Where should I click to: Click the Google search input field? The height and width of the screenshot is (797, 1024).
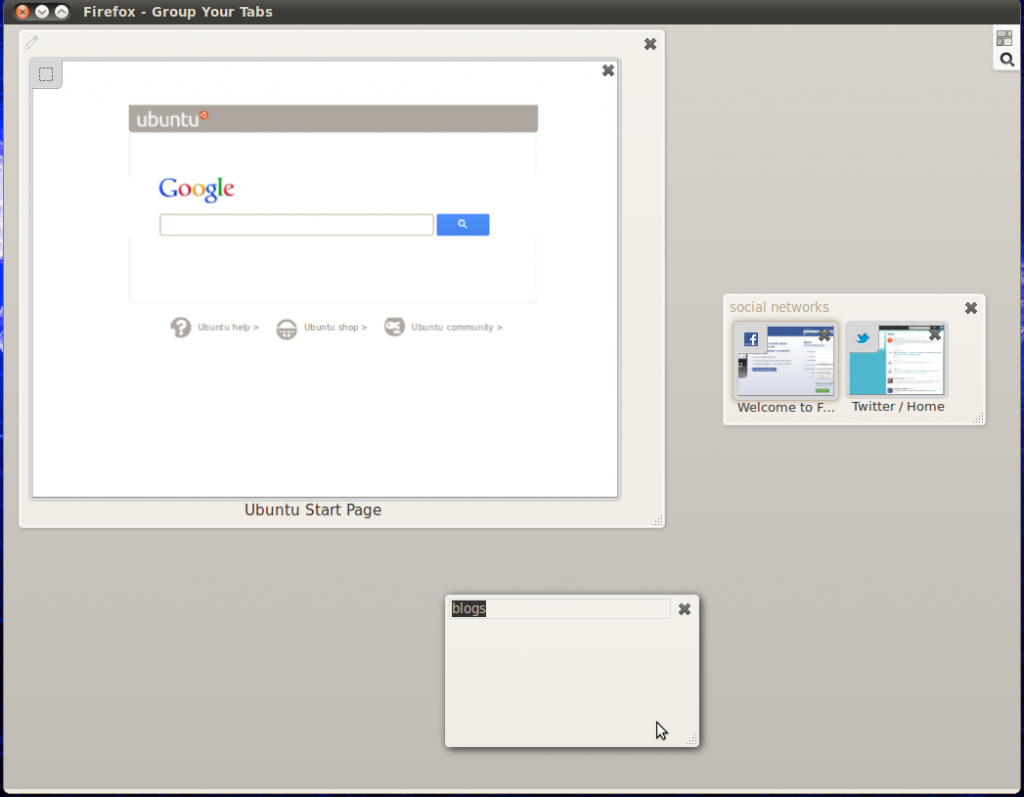coord(296,225)
